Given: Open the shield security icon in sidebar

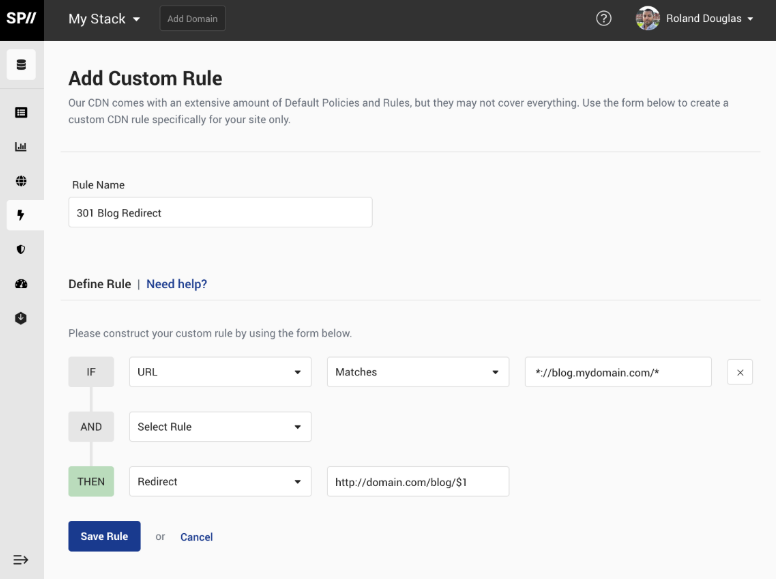Looking at the screenshot, I should 21,249.
